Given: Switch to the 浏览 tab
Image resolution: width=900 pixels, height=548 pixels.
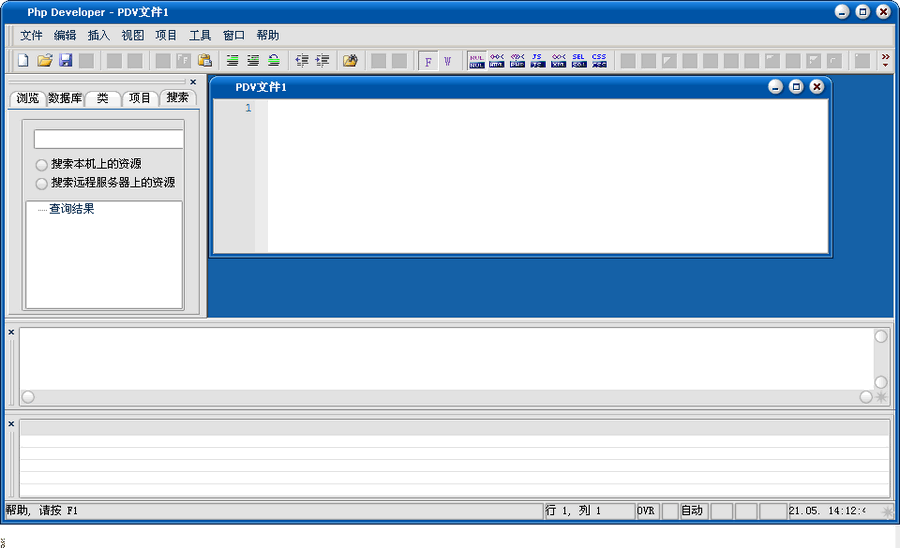Looking at the screenshot, I should tap(28, 99).
